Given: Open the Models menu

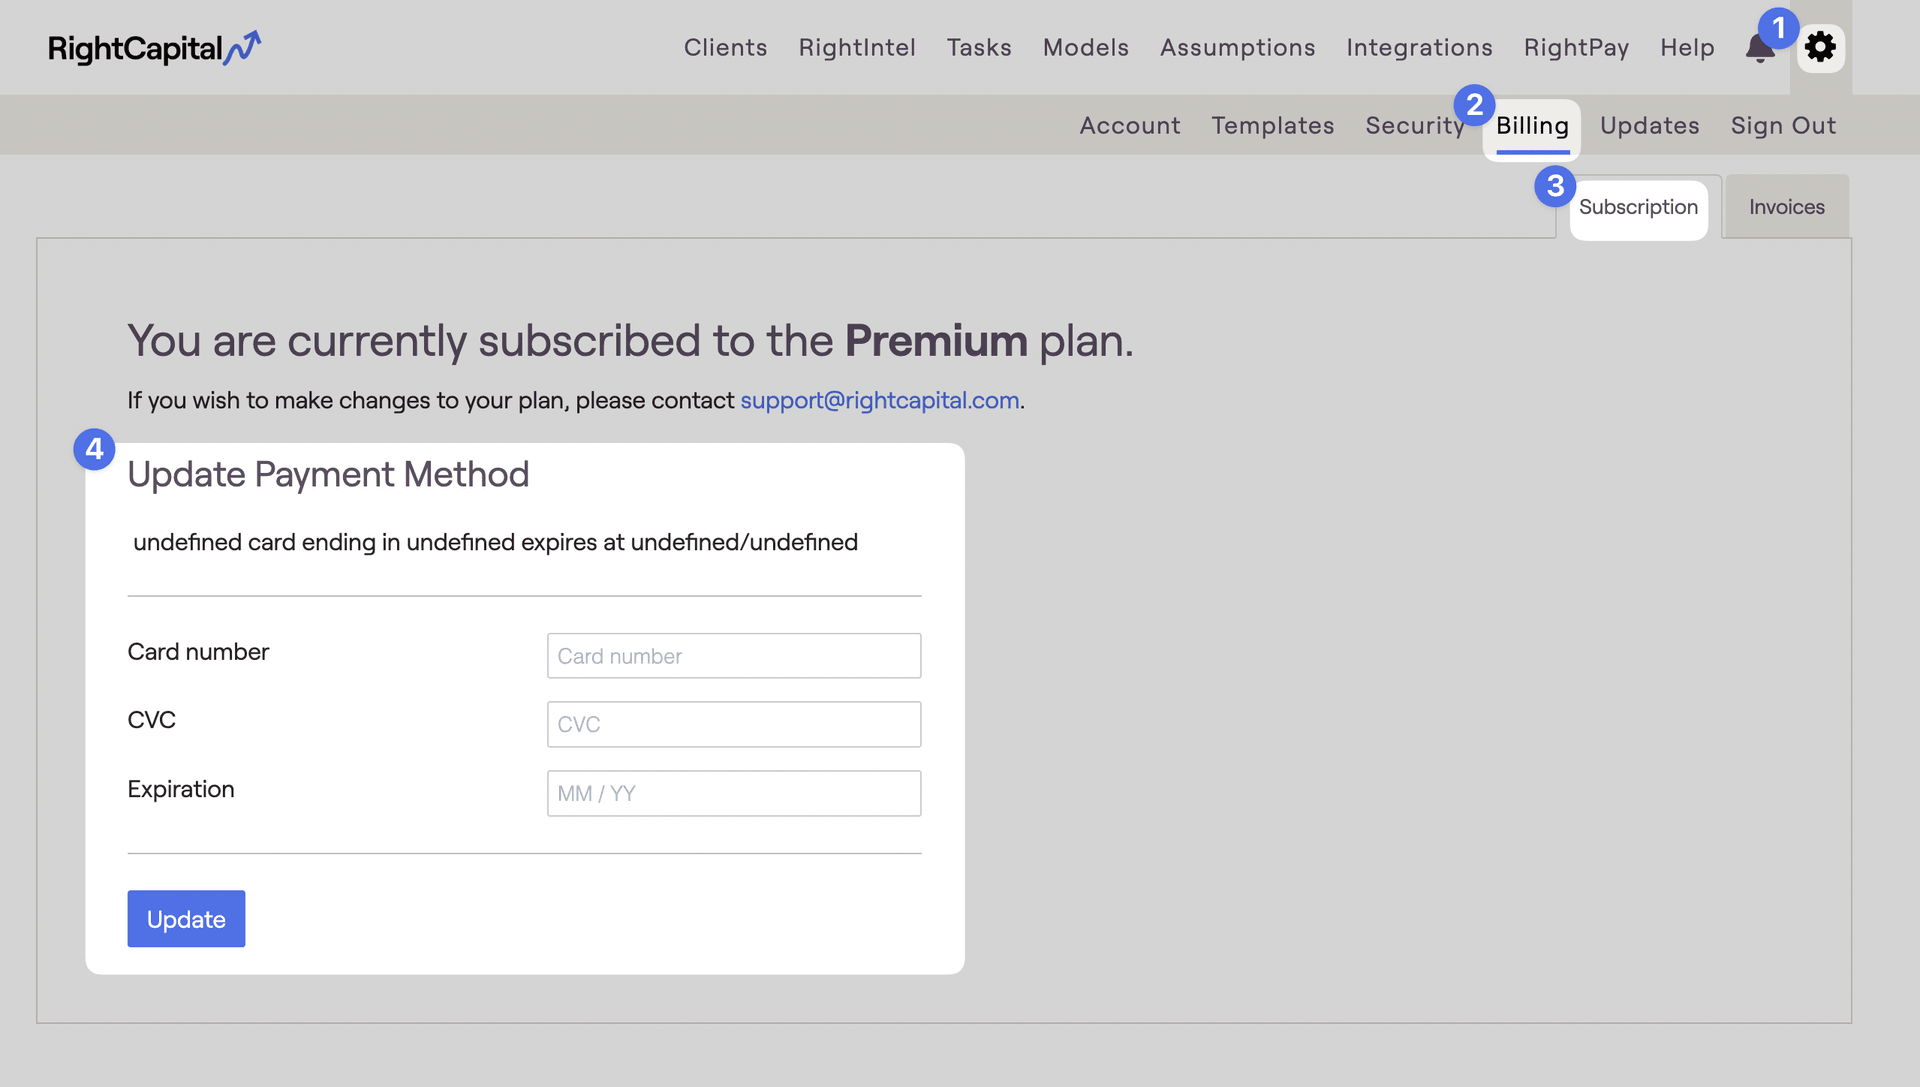Looking at the screenshot, I should click(x=1085, y=47).
